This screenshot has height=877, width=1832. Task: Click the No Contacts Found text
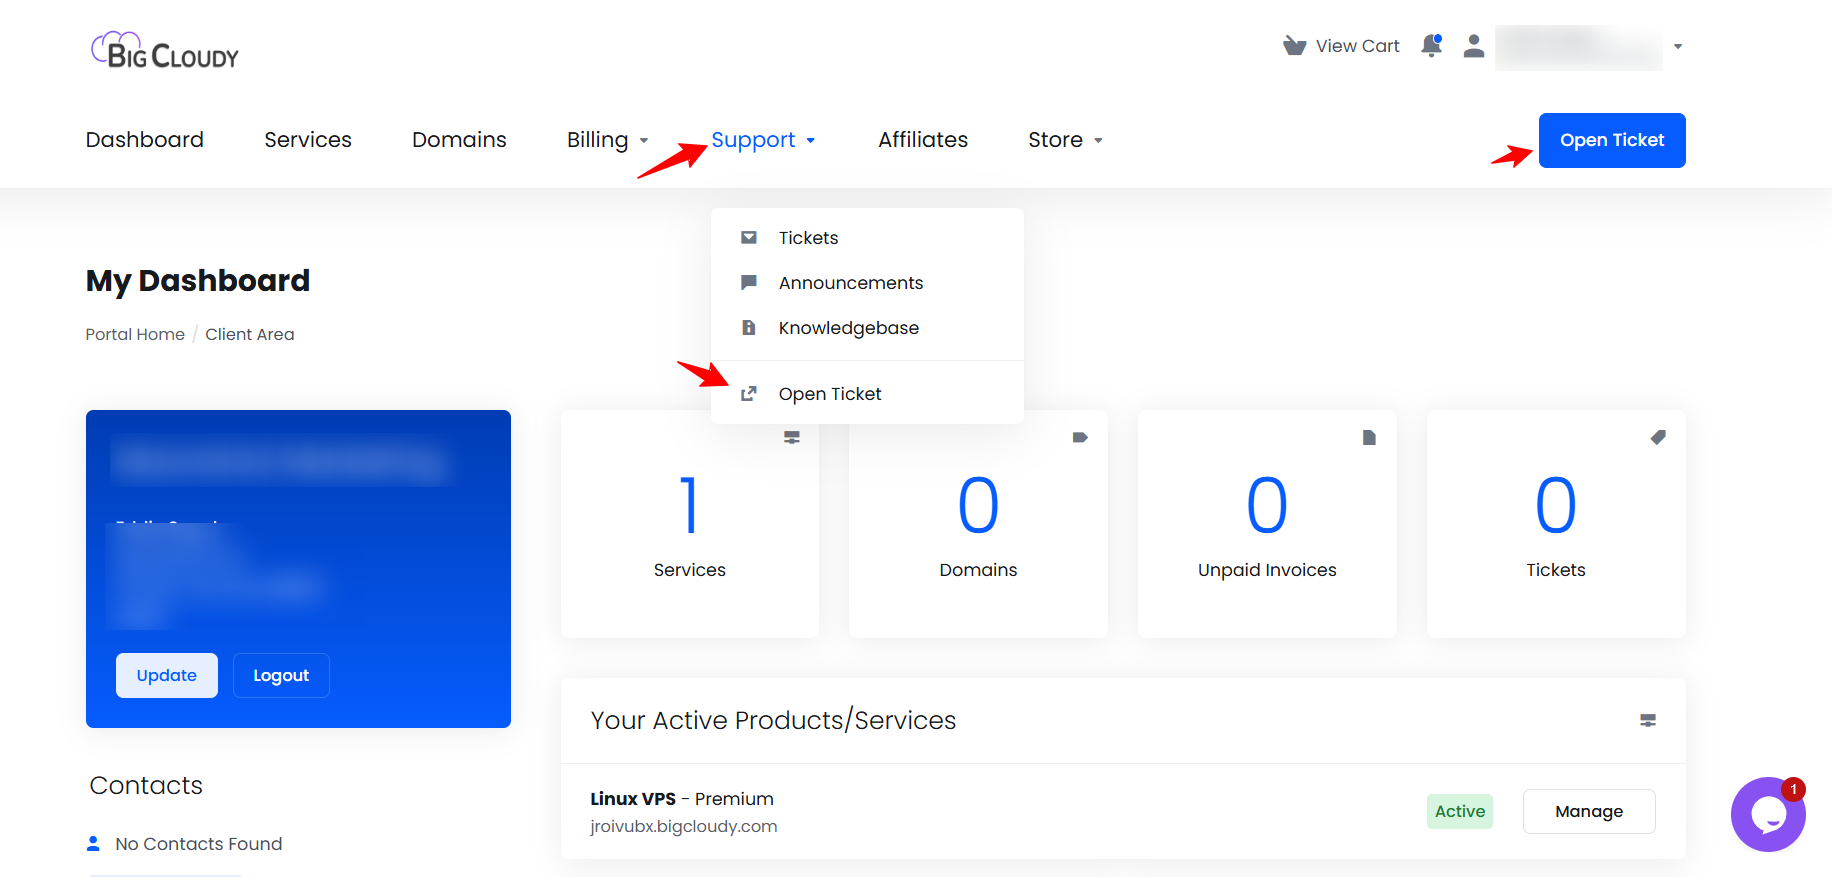point(199,844)
